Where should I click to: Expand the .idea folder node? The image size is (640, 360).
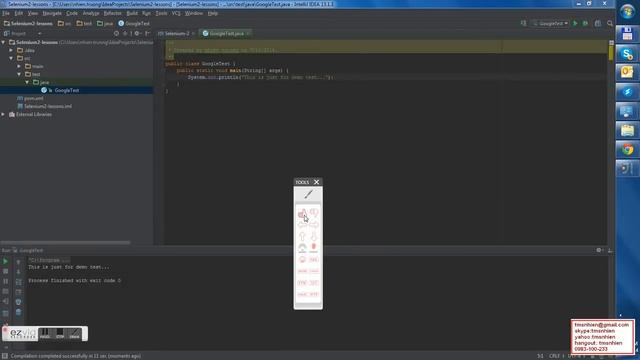coord(11,50)
